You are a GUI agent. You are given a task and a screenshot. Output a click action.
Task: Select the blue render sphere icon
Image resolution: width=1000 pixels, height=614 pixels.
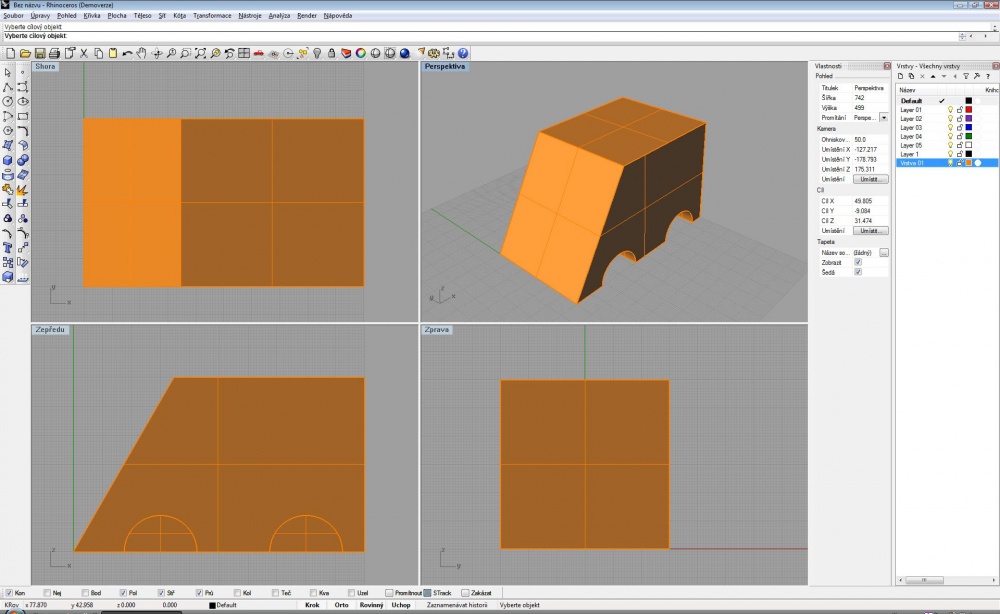click(x=405, y=54)
